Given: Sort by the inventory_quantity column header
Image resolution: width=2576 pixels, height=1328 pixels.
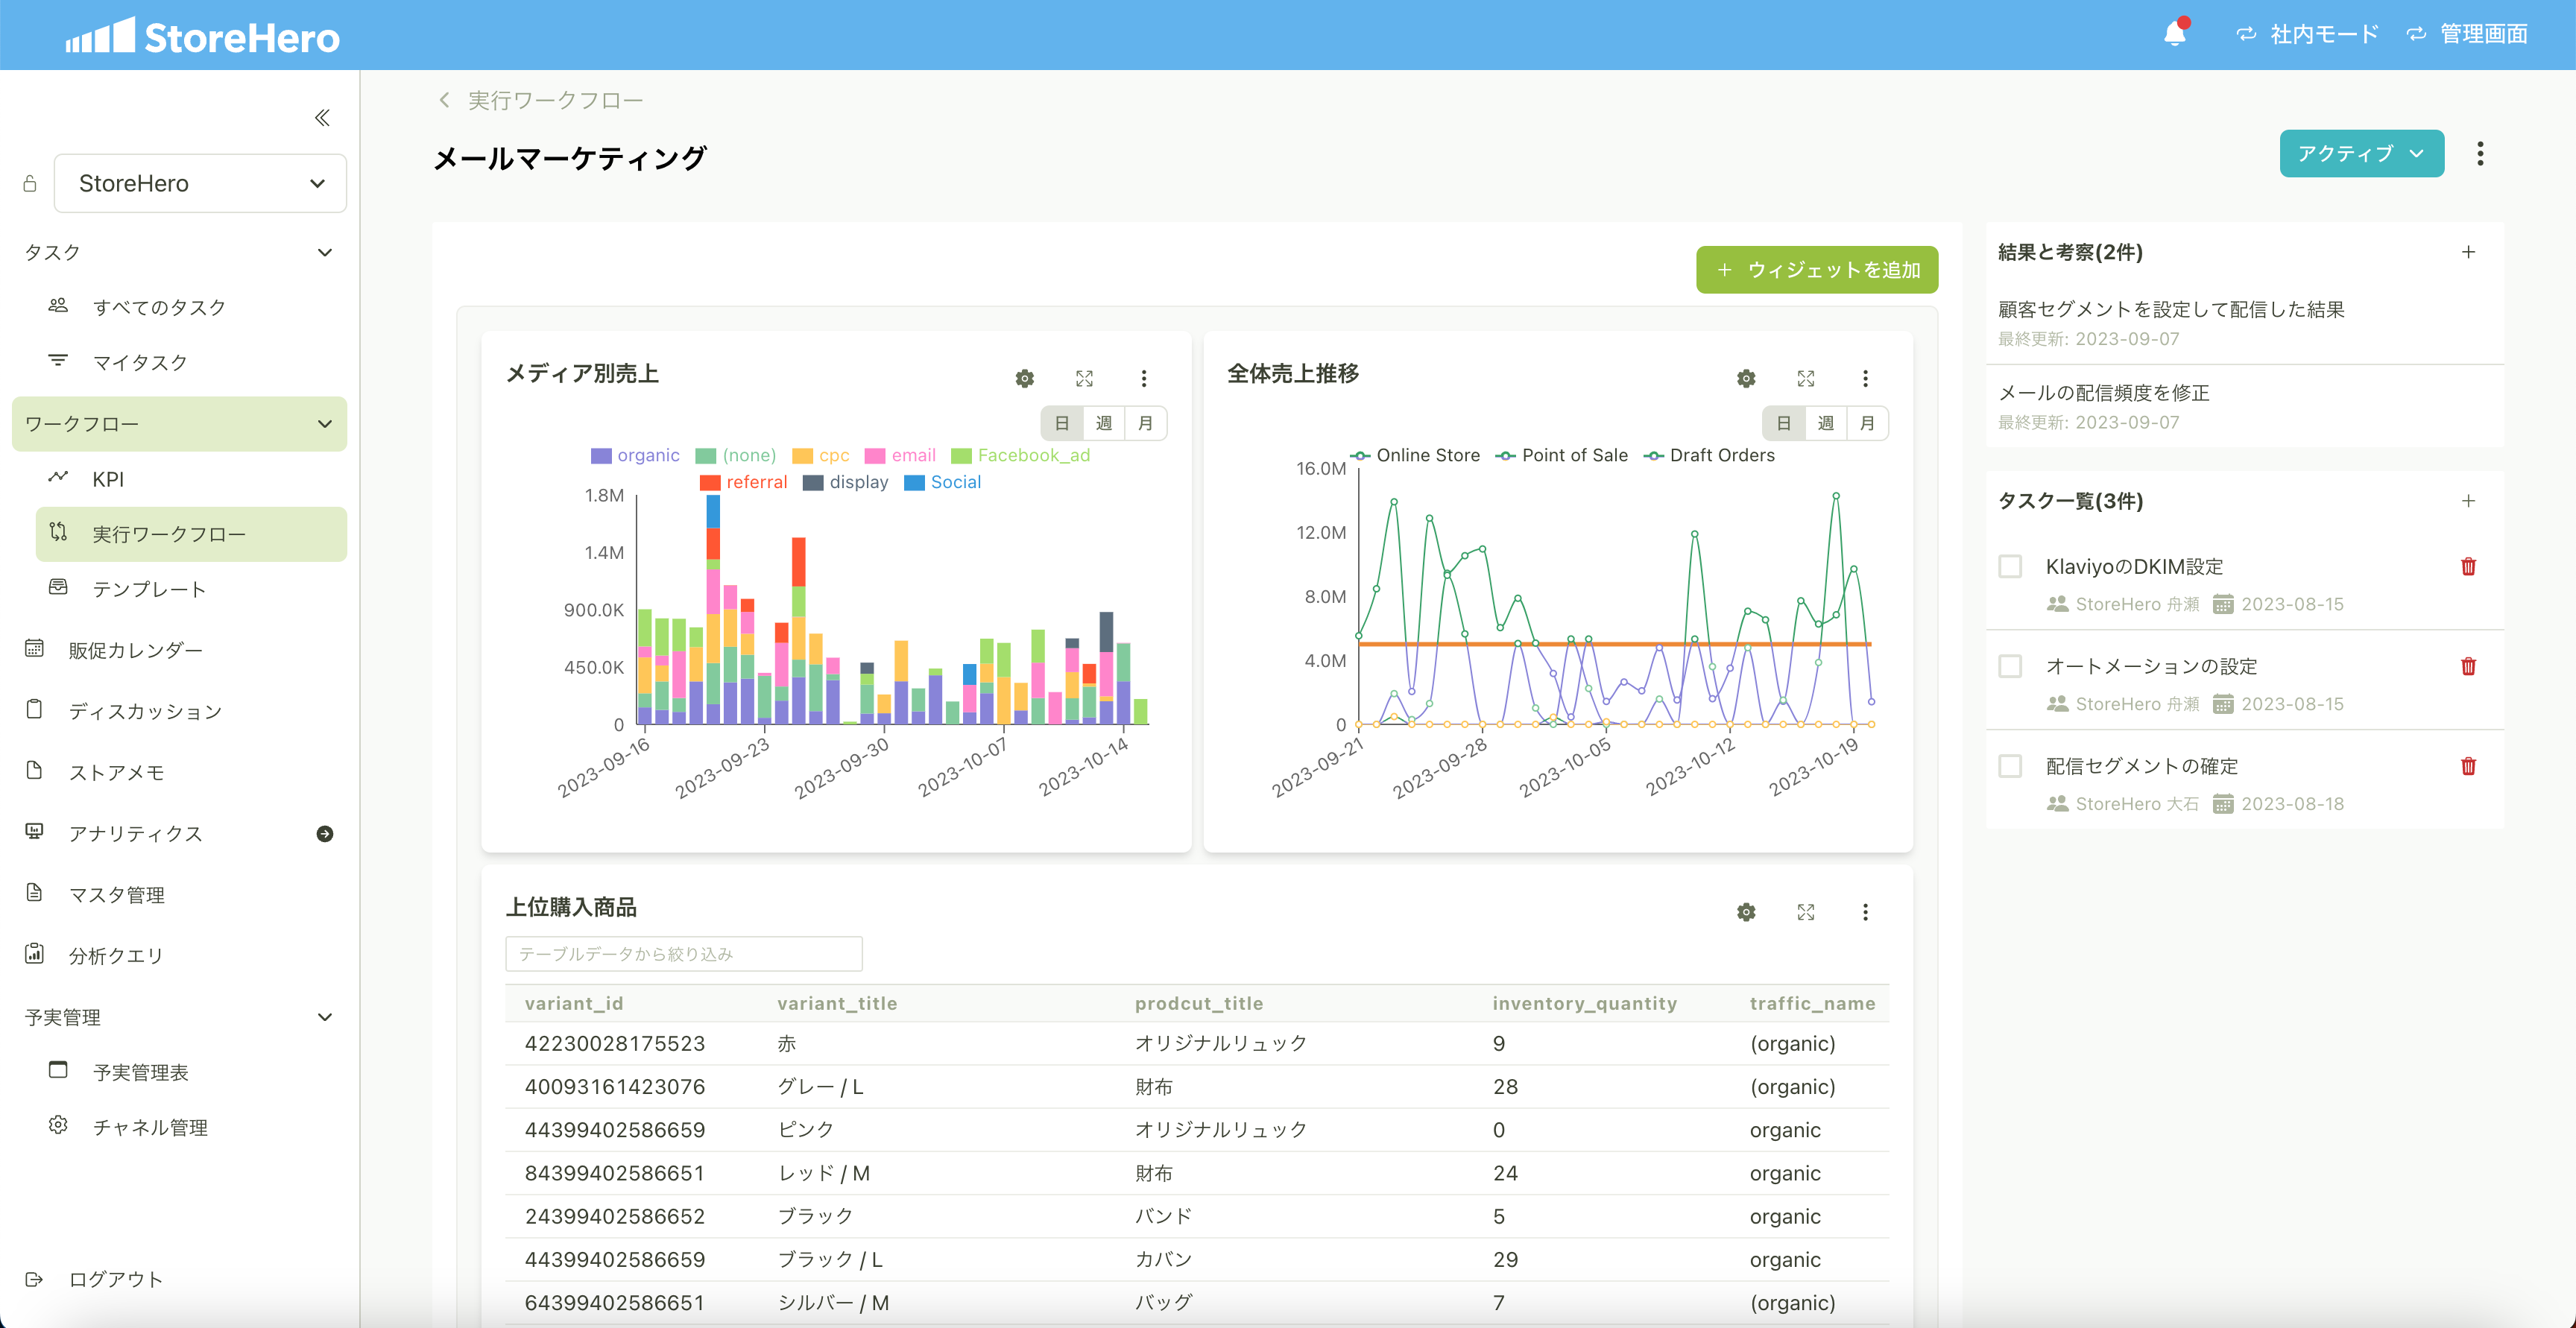Looking at the screenshot, I should click(x=1584, y=1003).
